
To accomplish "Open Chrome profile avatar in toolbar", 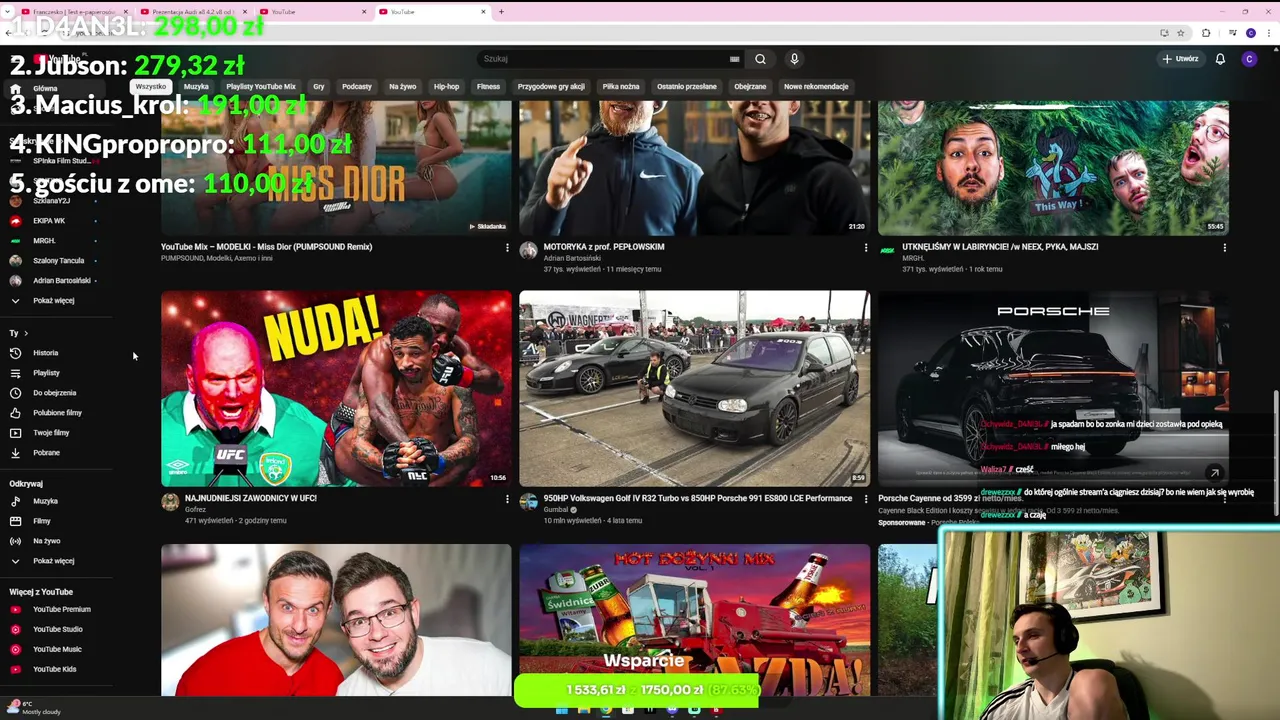I will [1250, 33].
